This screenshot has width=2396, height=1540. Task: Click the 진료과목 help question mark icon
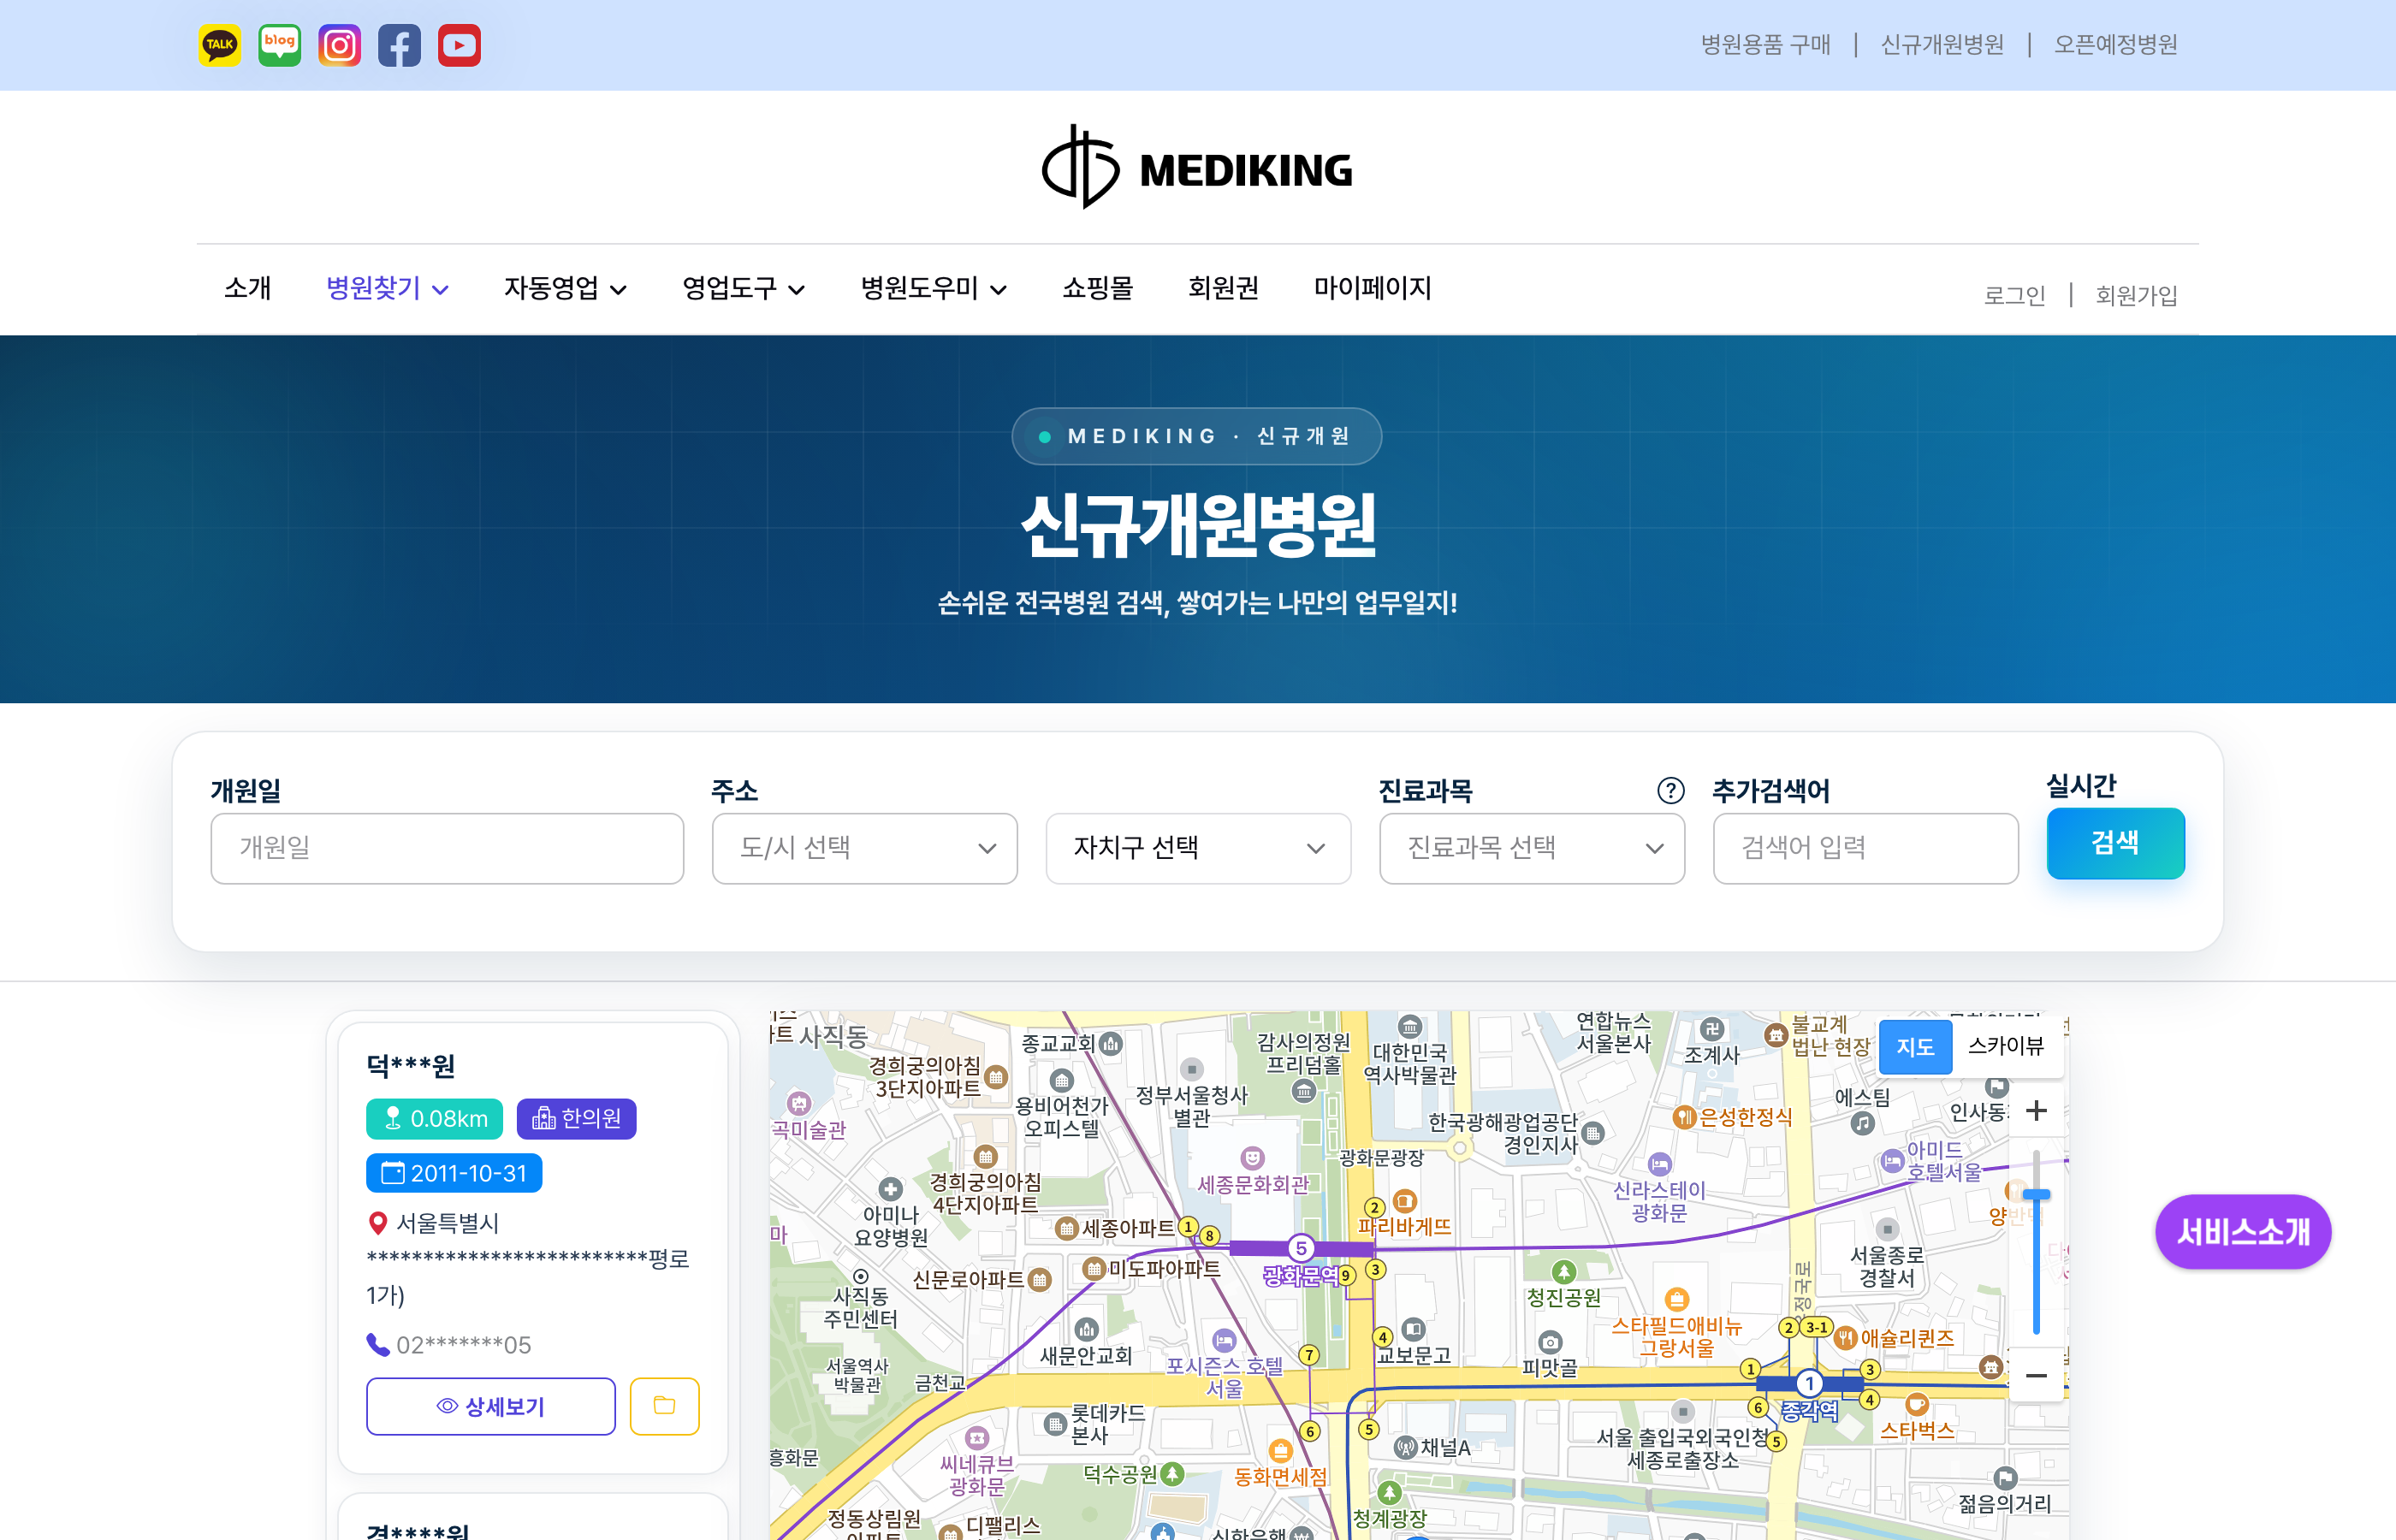[1670, 790]
